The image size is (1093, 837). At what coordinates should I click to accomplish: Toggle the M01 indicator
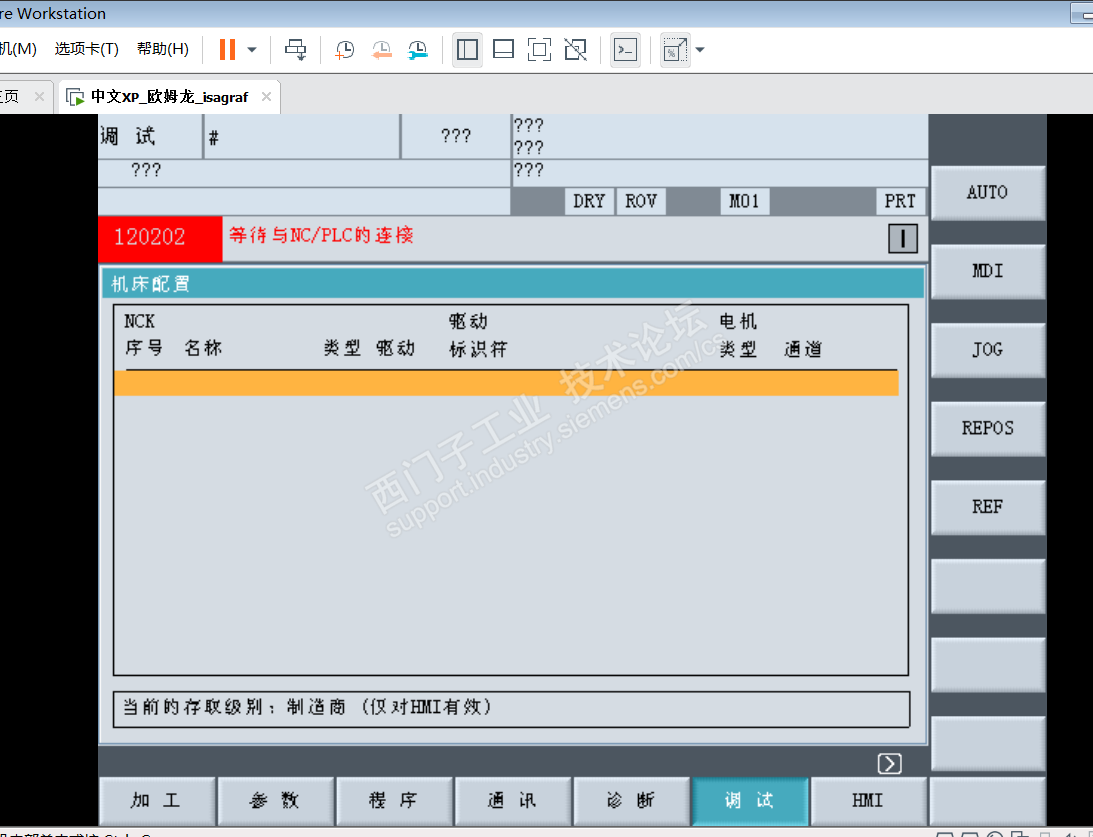point(744,201)
